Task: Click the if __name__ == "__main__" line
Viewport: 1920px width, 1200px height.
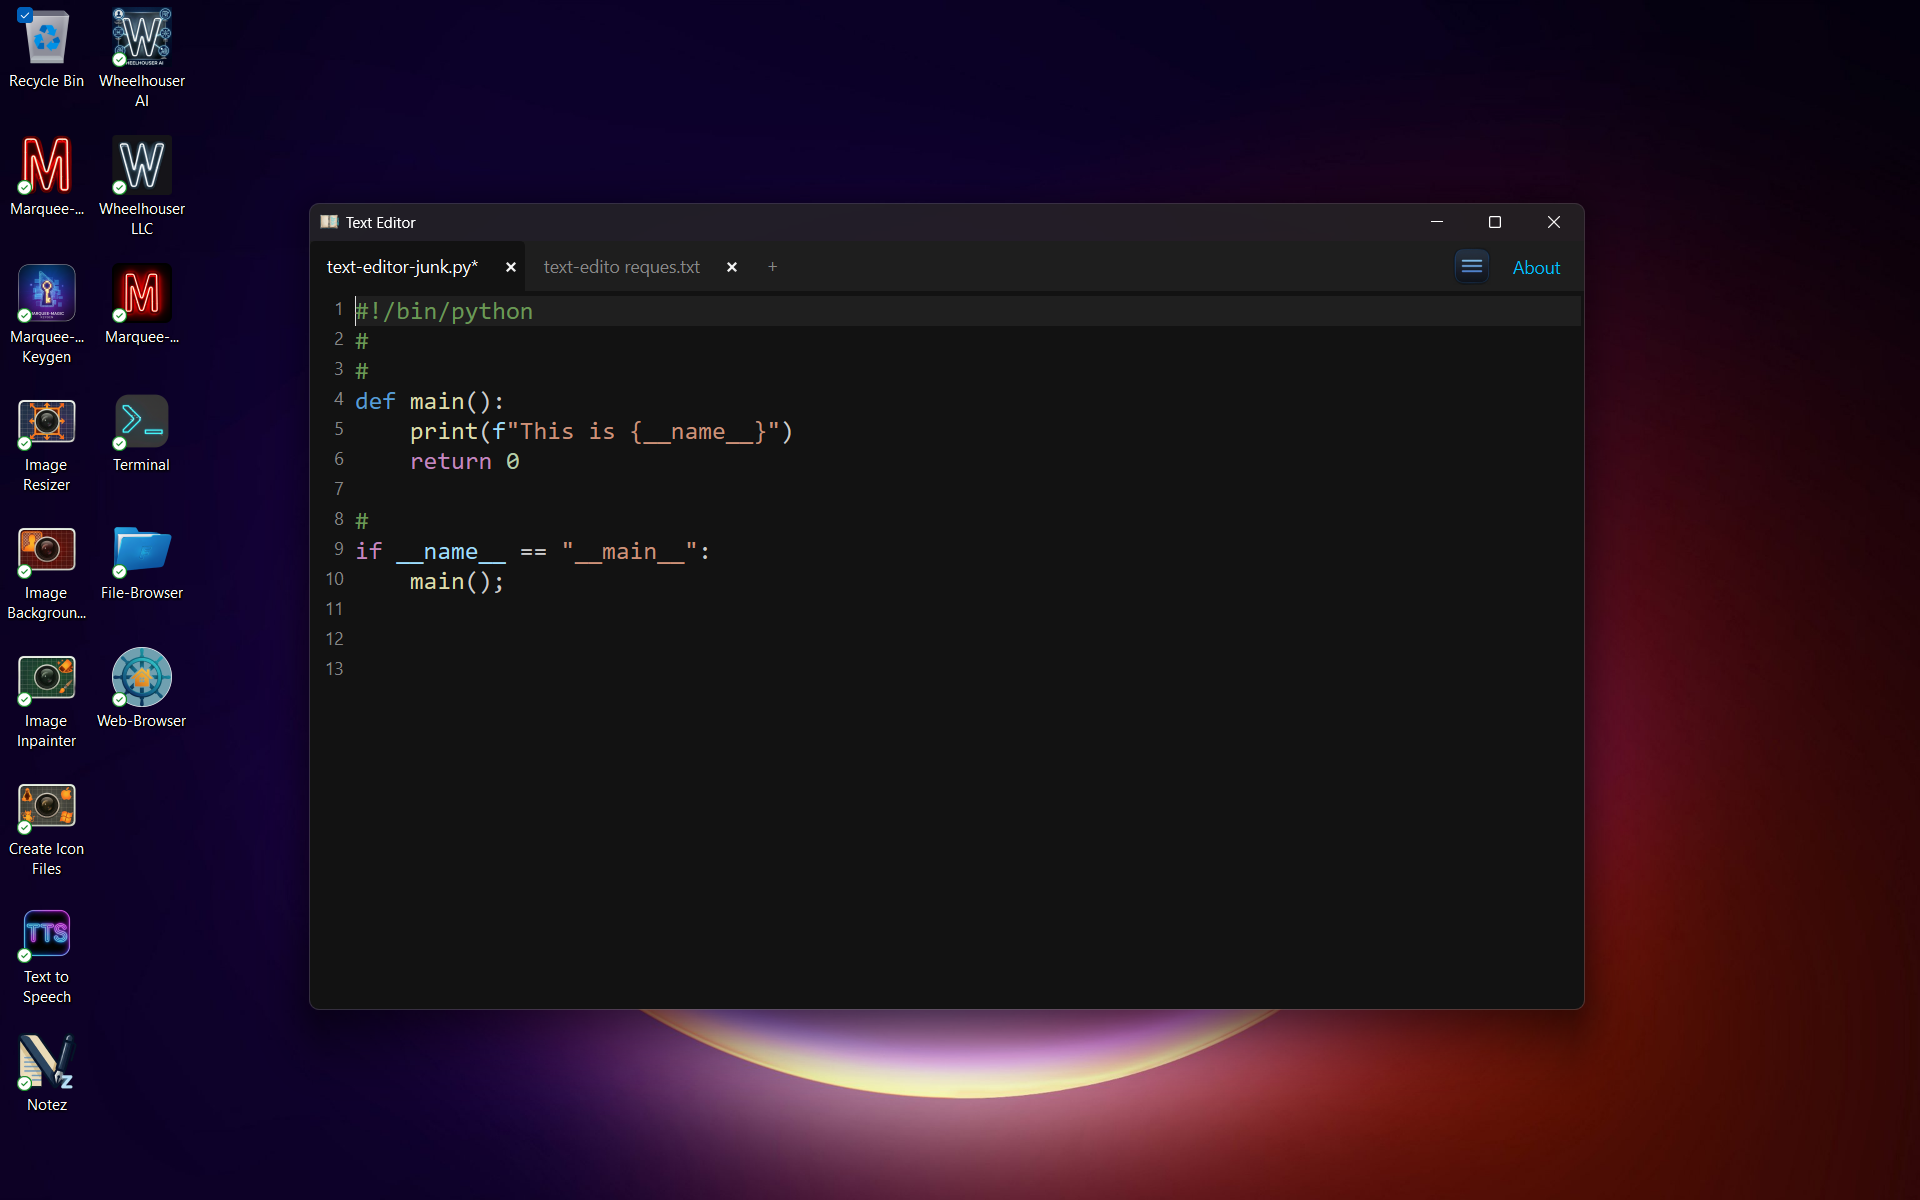Action: 533,551
